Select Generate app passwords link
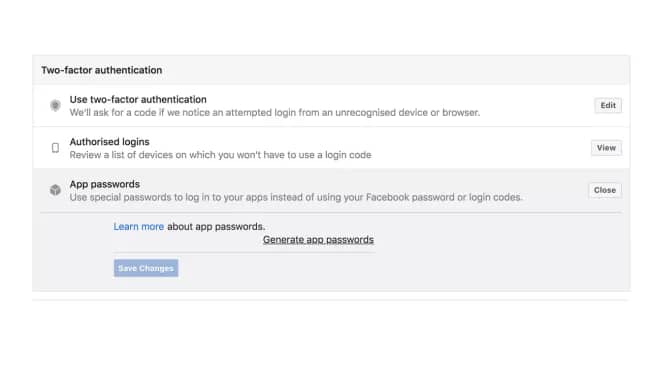Screen dimensions: 650x366 (x=318, y=240)
